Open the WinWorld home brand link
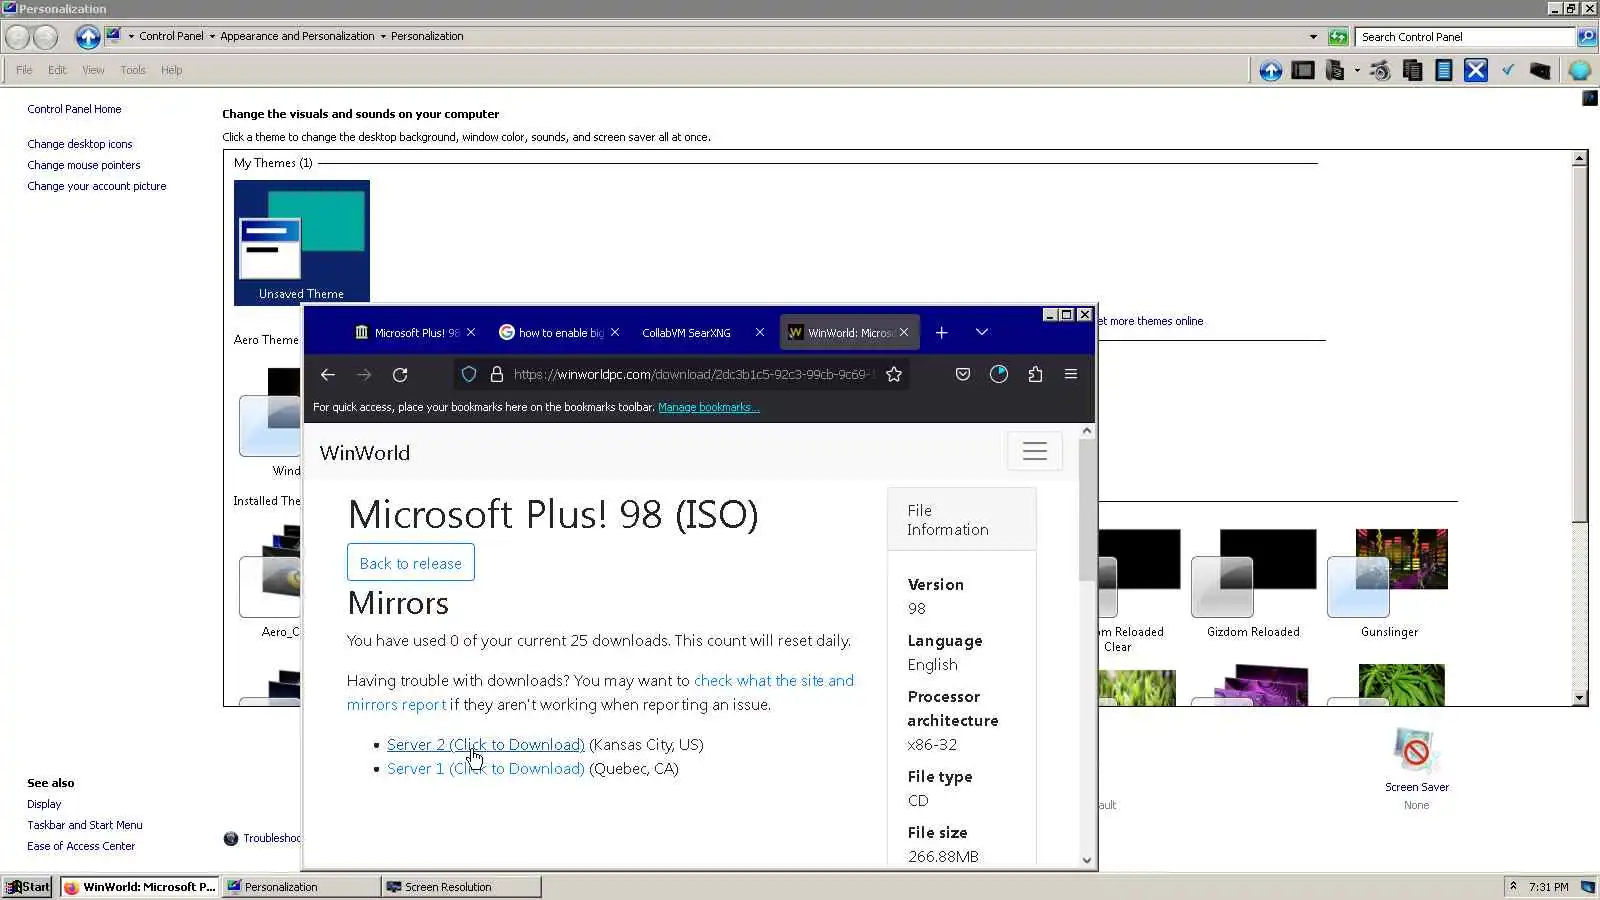Image resolution: width=1600 pixels, height=900 pixels. [365, 453]
